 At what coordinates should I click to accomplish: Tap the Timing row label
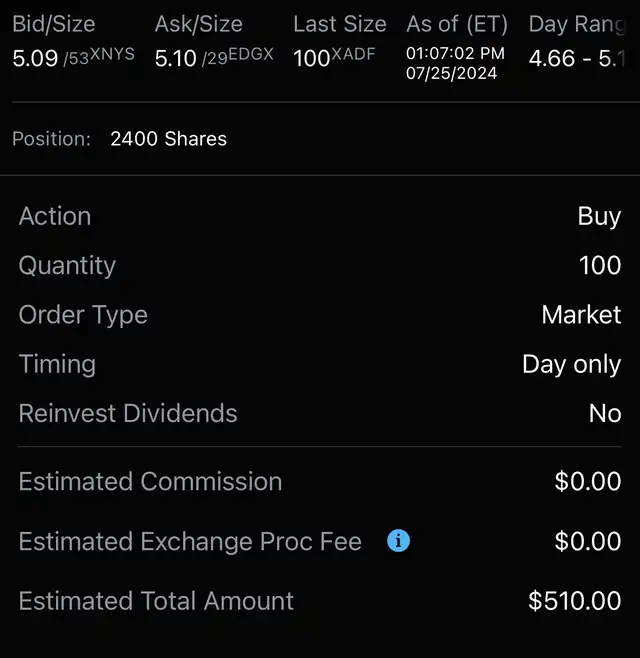tap(57, 364)
